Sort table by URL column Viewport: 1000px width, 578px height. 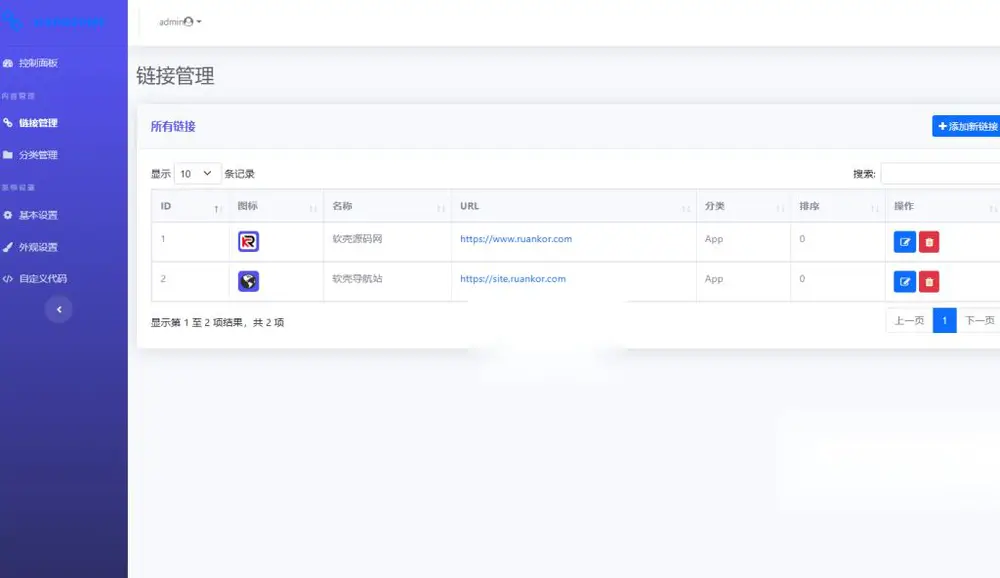[574, 206]
